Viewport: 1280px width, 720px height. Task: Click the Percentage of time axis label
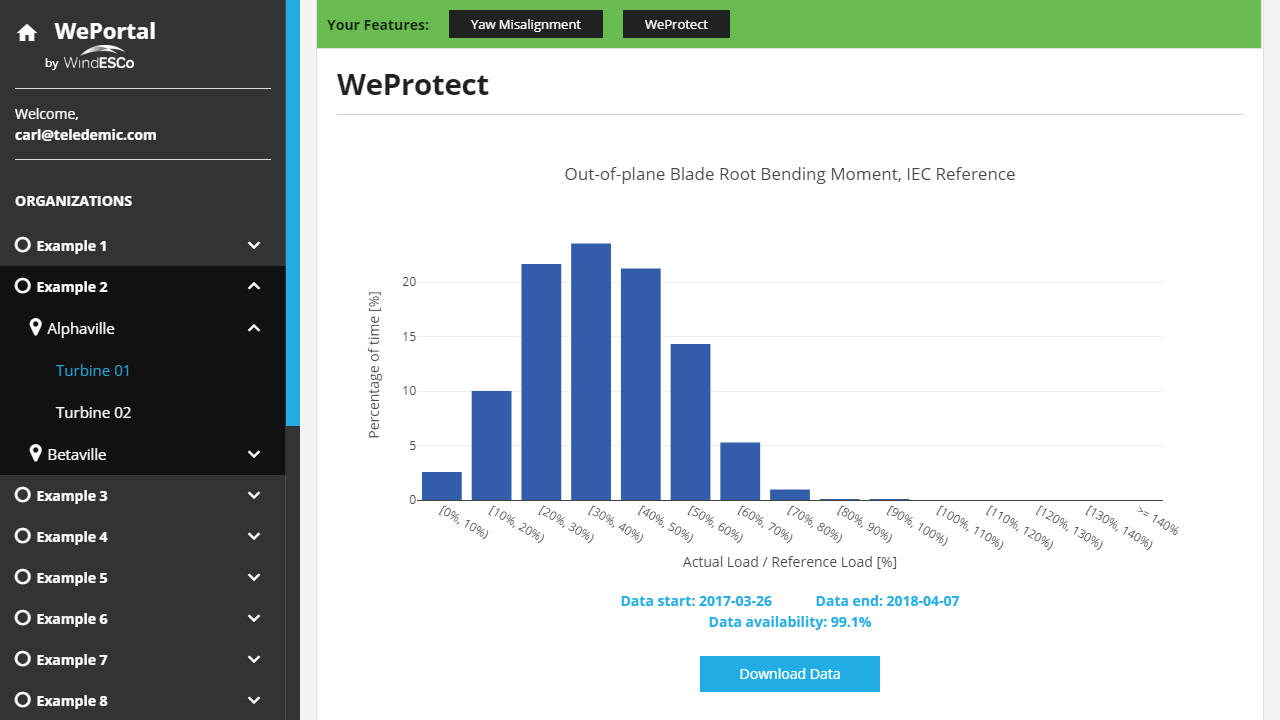coord(374,365)
